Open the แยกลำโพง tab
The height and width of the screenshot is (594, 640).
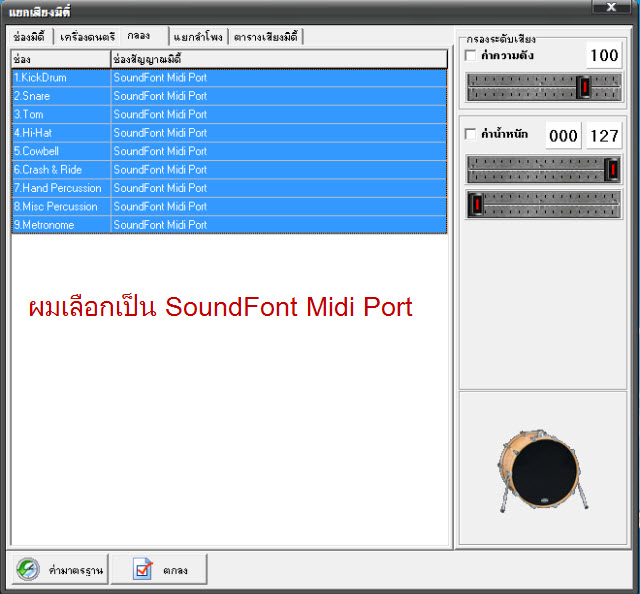point(198,37)
